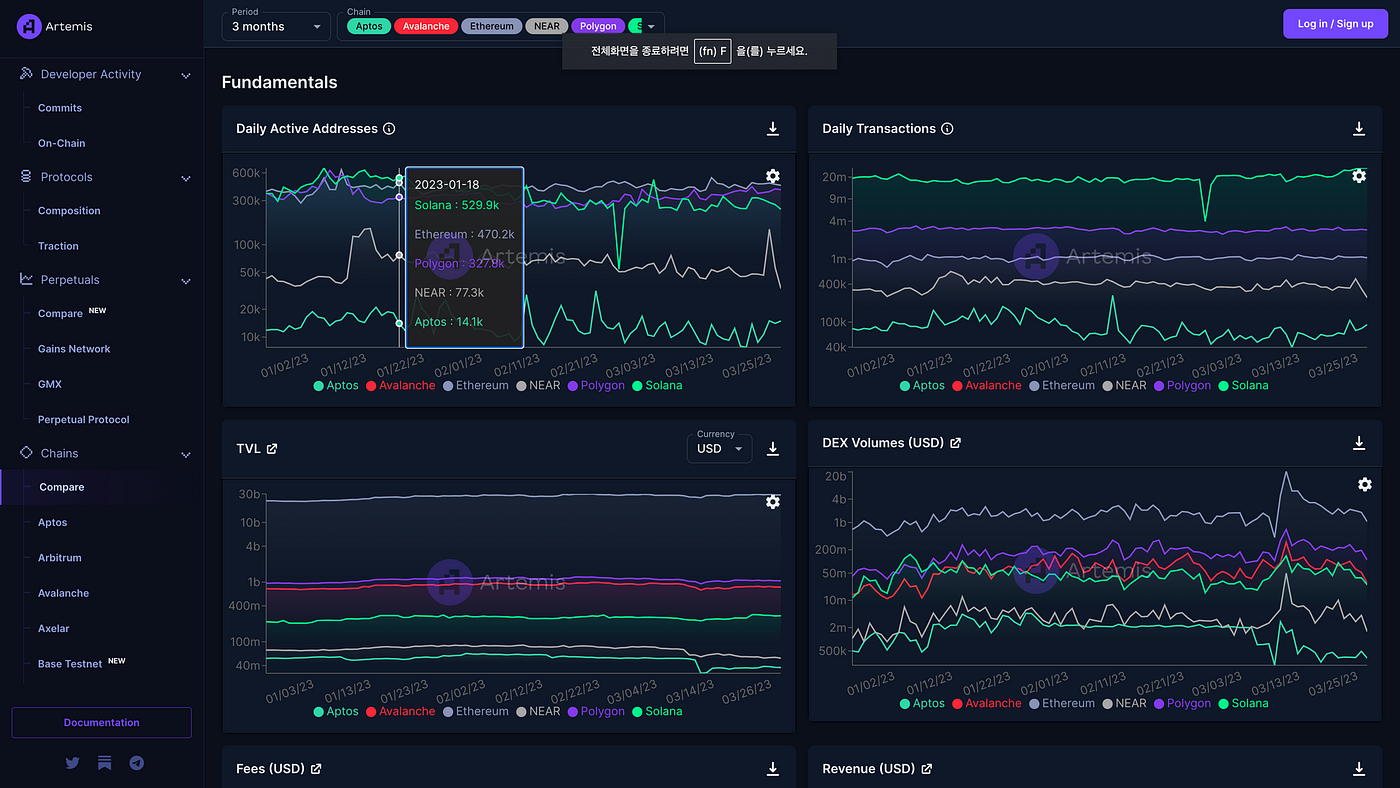Click the Chains section icon

26,453
